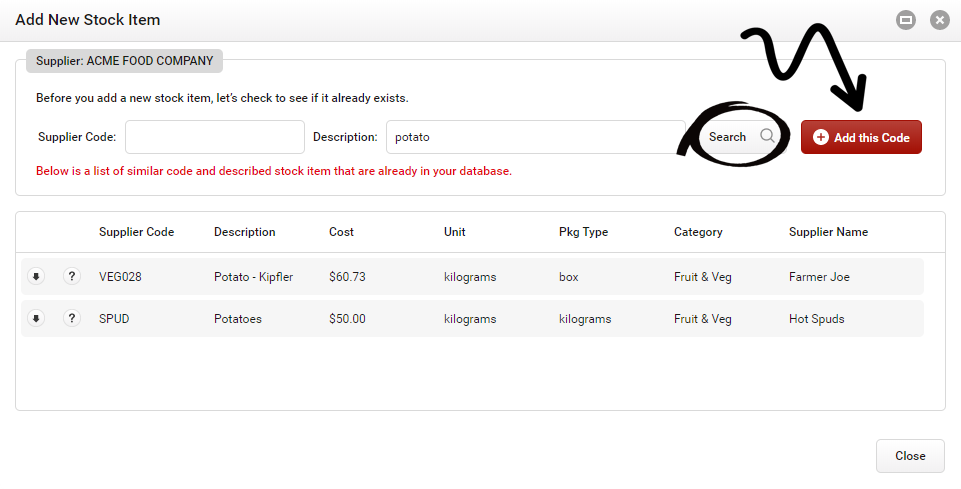Click the Cost column header
Image resolution: width=961 pixels, height=489 pixels.
pos(342,232)
